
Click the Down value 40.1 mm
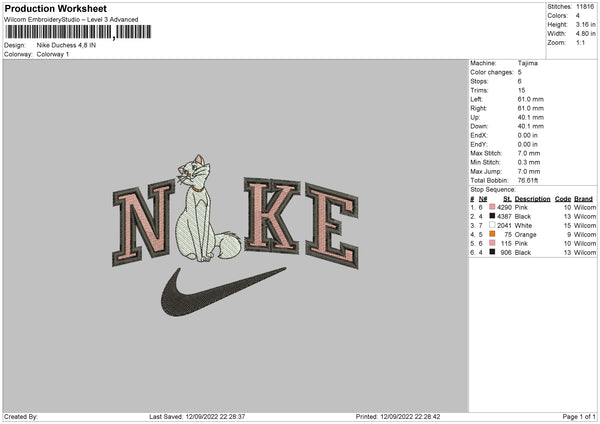[531, 126]
